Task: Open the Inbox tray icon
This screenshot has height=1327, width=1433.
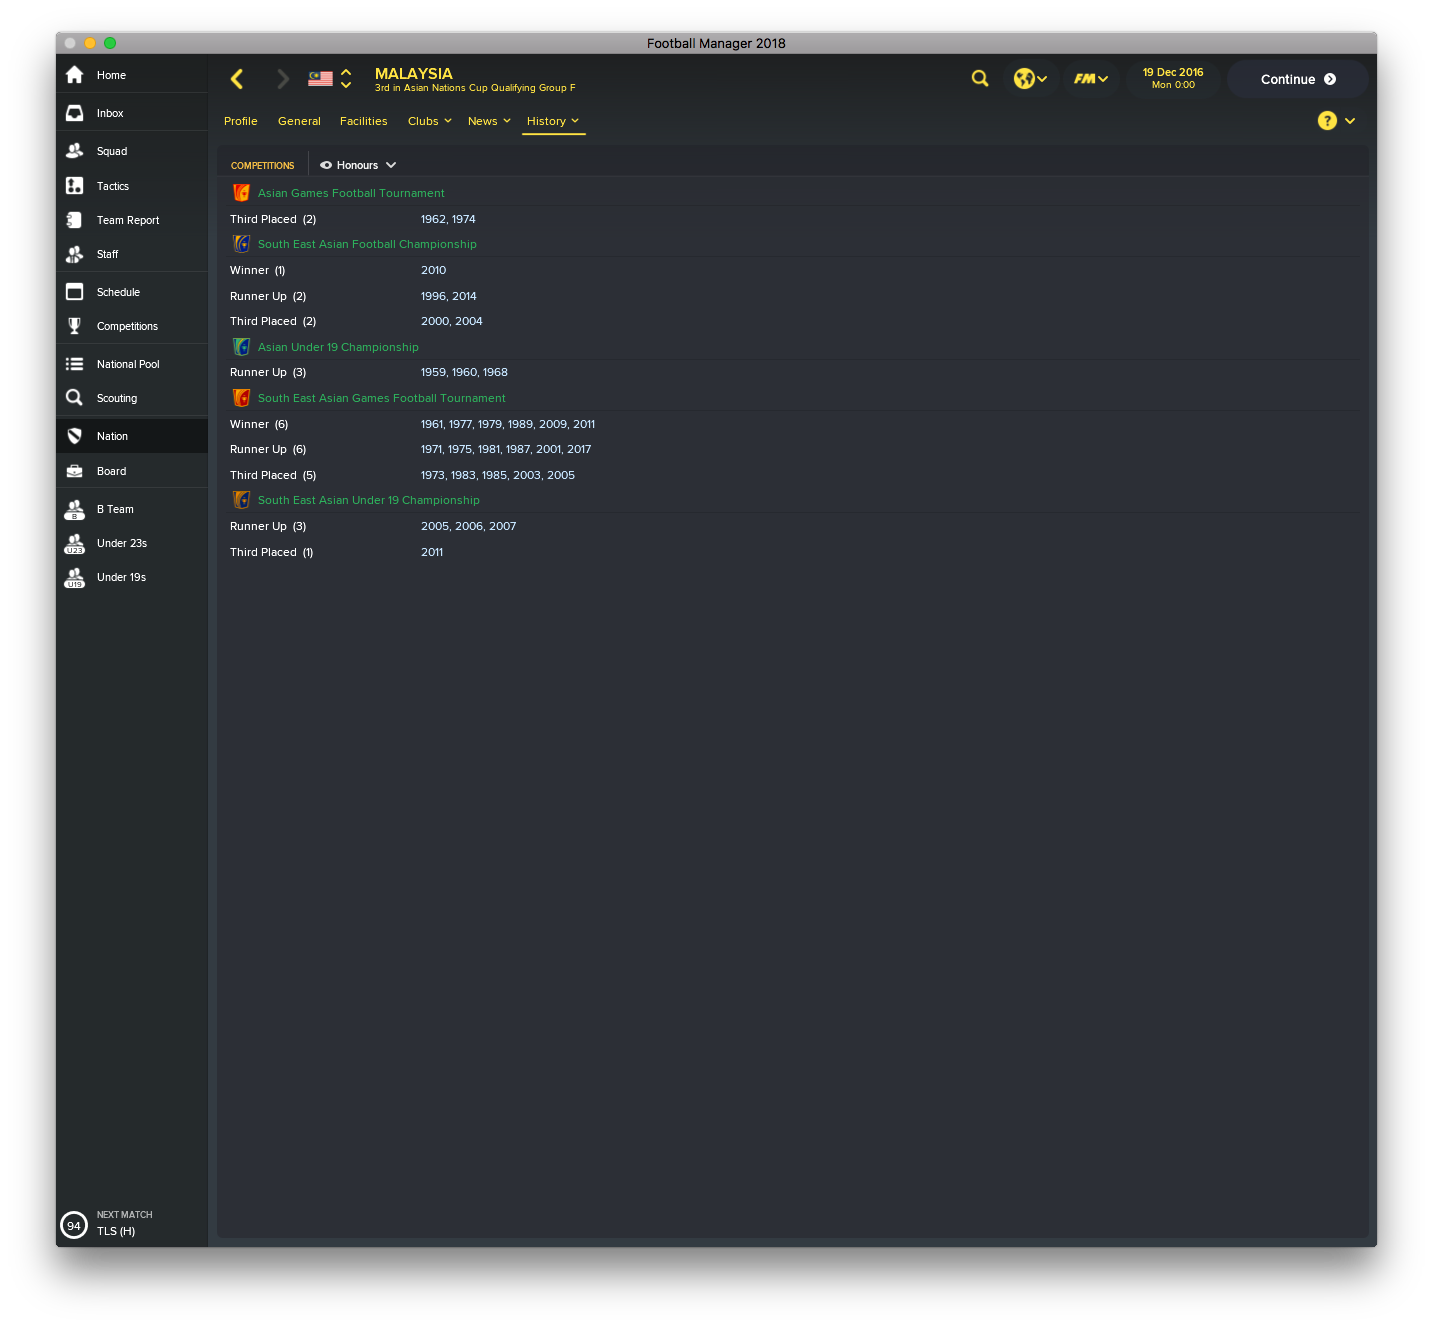Action: tap(74, 113)
